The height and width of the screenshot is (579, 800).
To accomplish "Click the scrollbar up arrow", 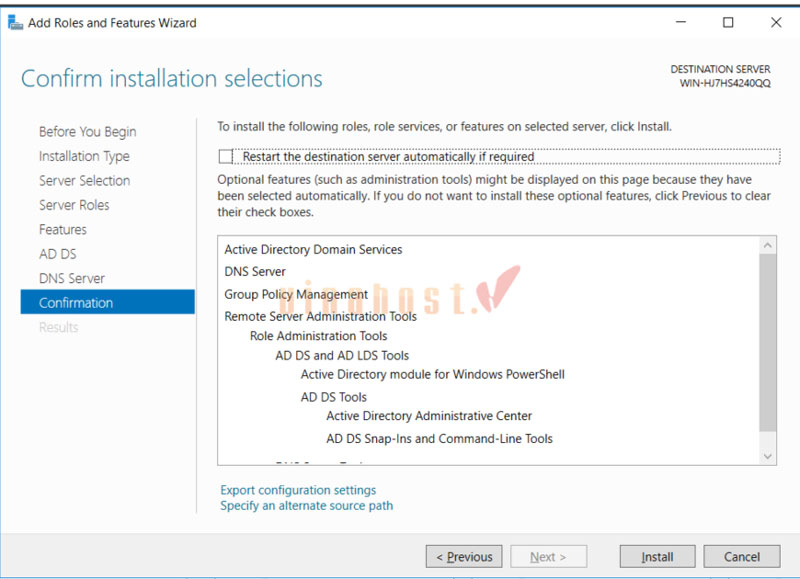I will 769,243.
